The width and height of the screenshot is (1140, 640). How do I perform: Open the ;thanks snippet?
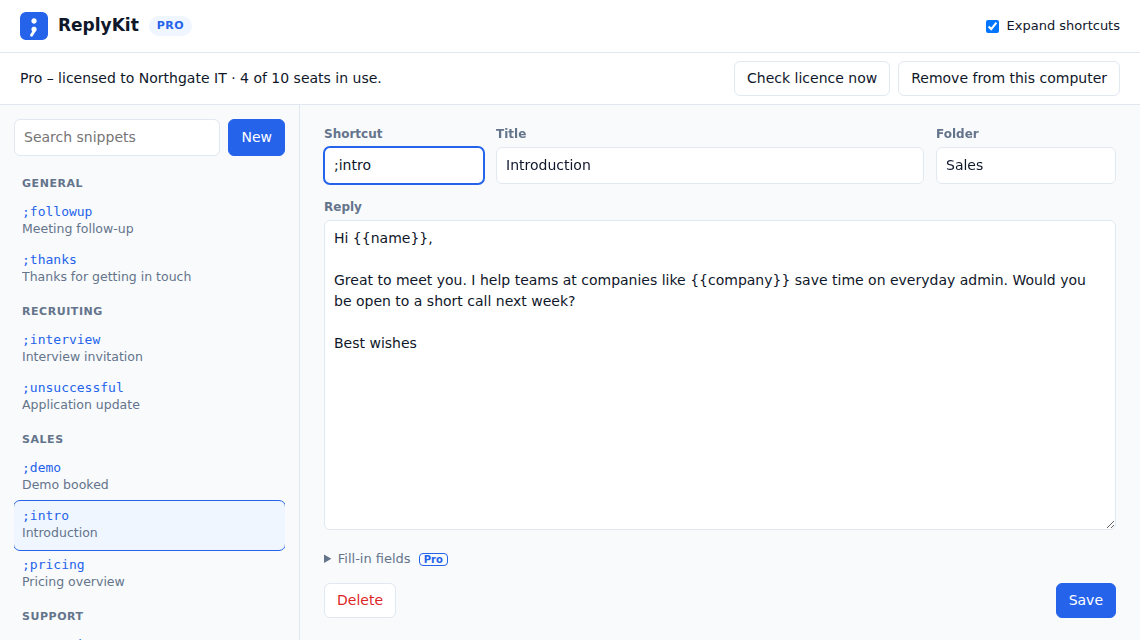click(x=150, y=268)
